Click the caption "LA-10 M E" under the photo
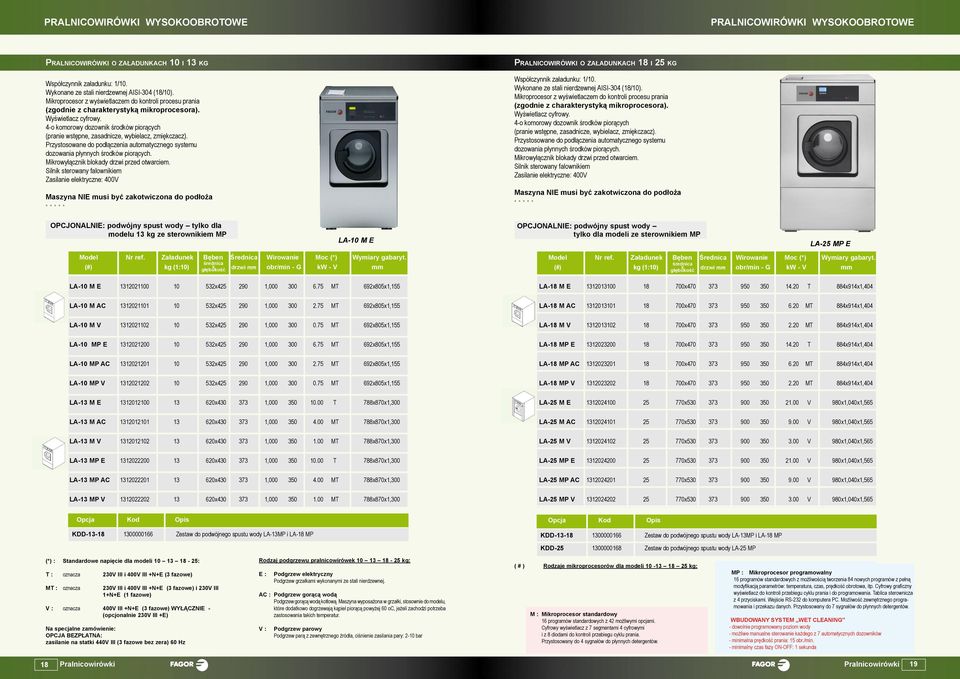This screenshot has height=679, width=960. 356,240
